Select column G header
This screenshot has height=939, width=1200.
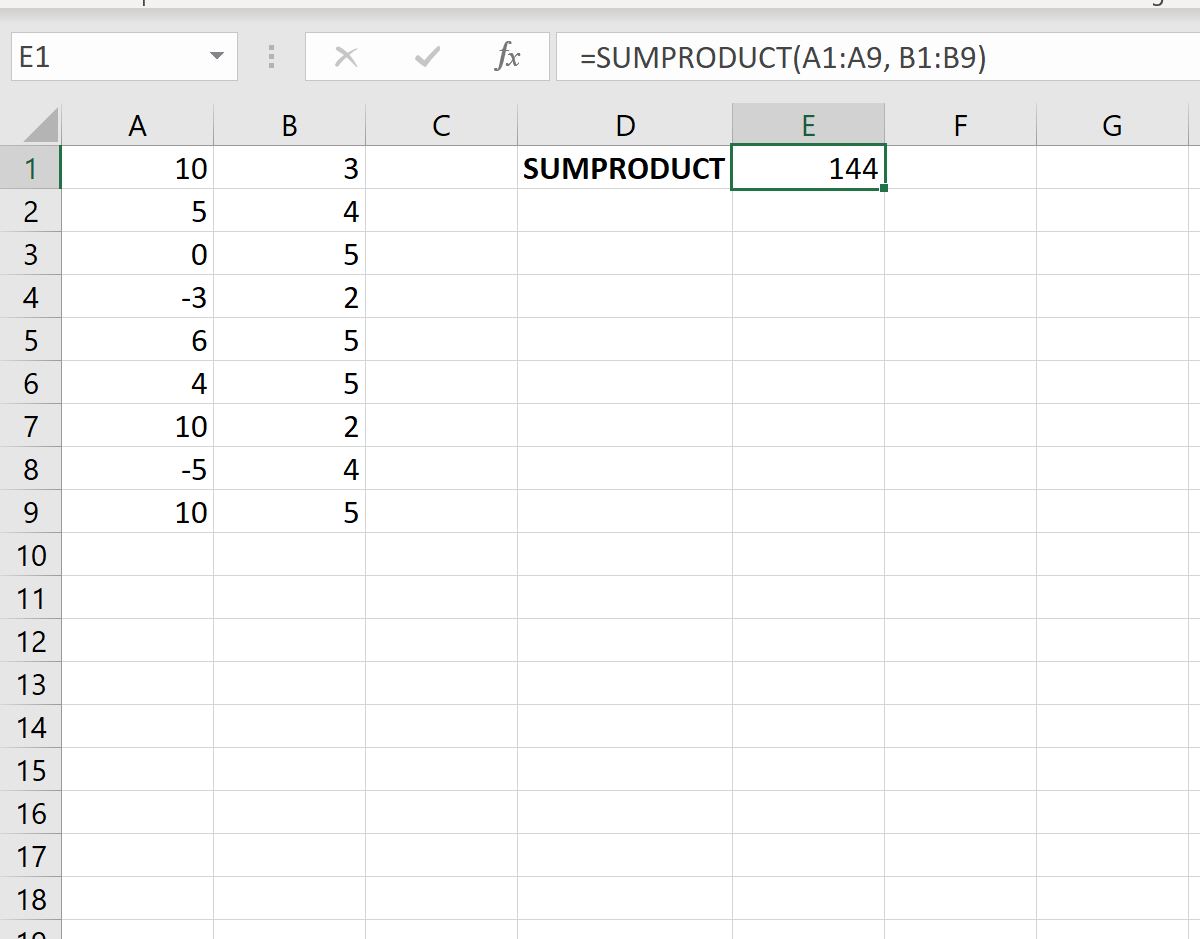(1110, 124)
